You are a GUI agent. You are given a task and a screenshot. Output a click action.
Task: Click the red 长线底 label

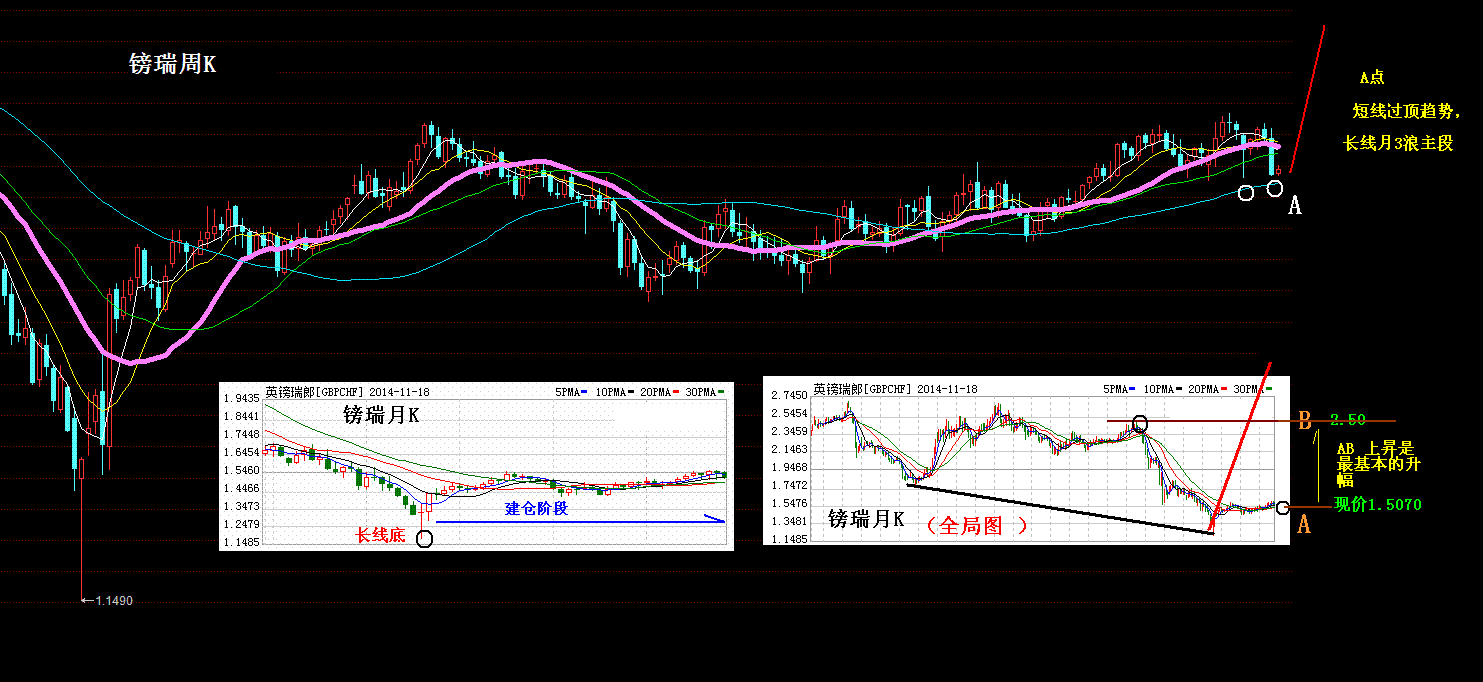pos(381,536)
